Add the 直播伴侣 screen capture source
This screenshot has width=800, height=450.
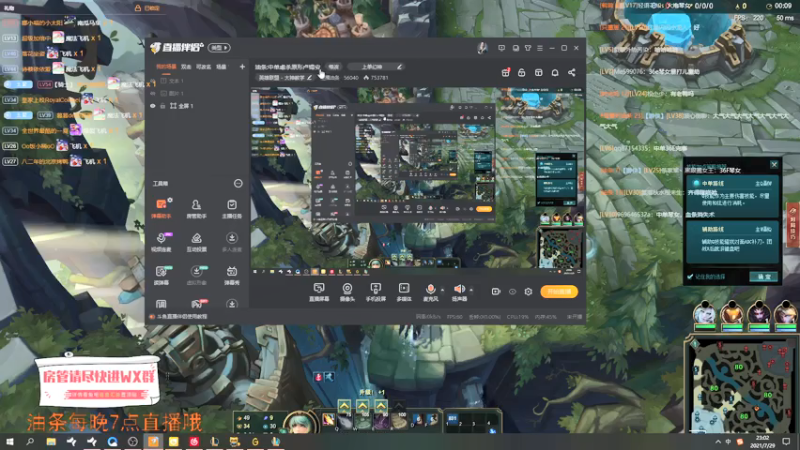point(319,292)
